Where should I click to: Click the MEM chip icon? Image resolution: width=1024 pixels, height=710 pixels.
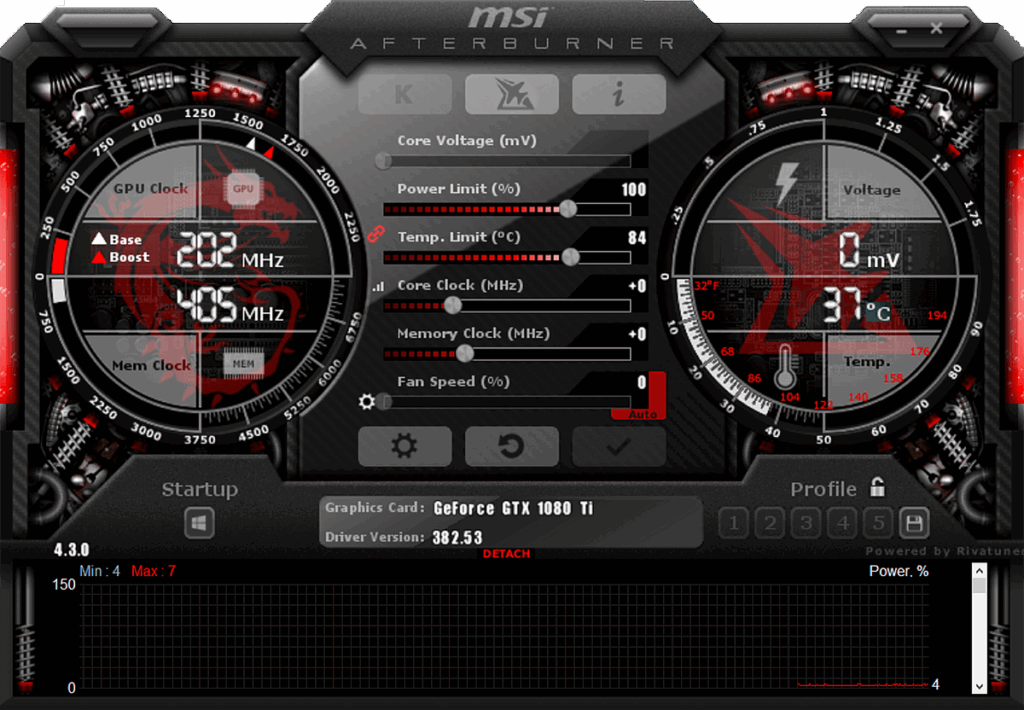[x=243, y=364]
